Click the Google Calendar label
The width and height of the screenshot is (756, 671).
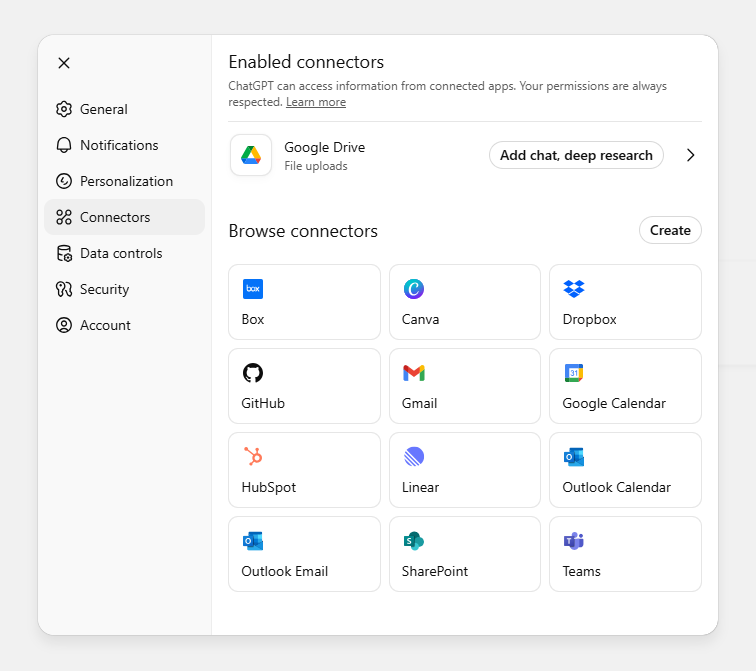pyautogui.click(x=614, y=404)
